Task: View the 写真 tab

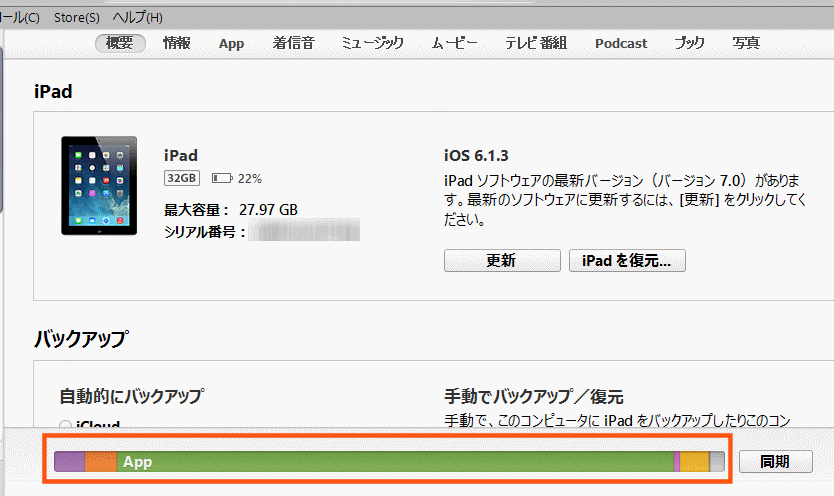Action: click(745, 43)
